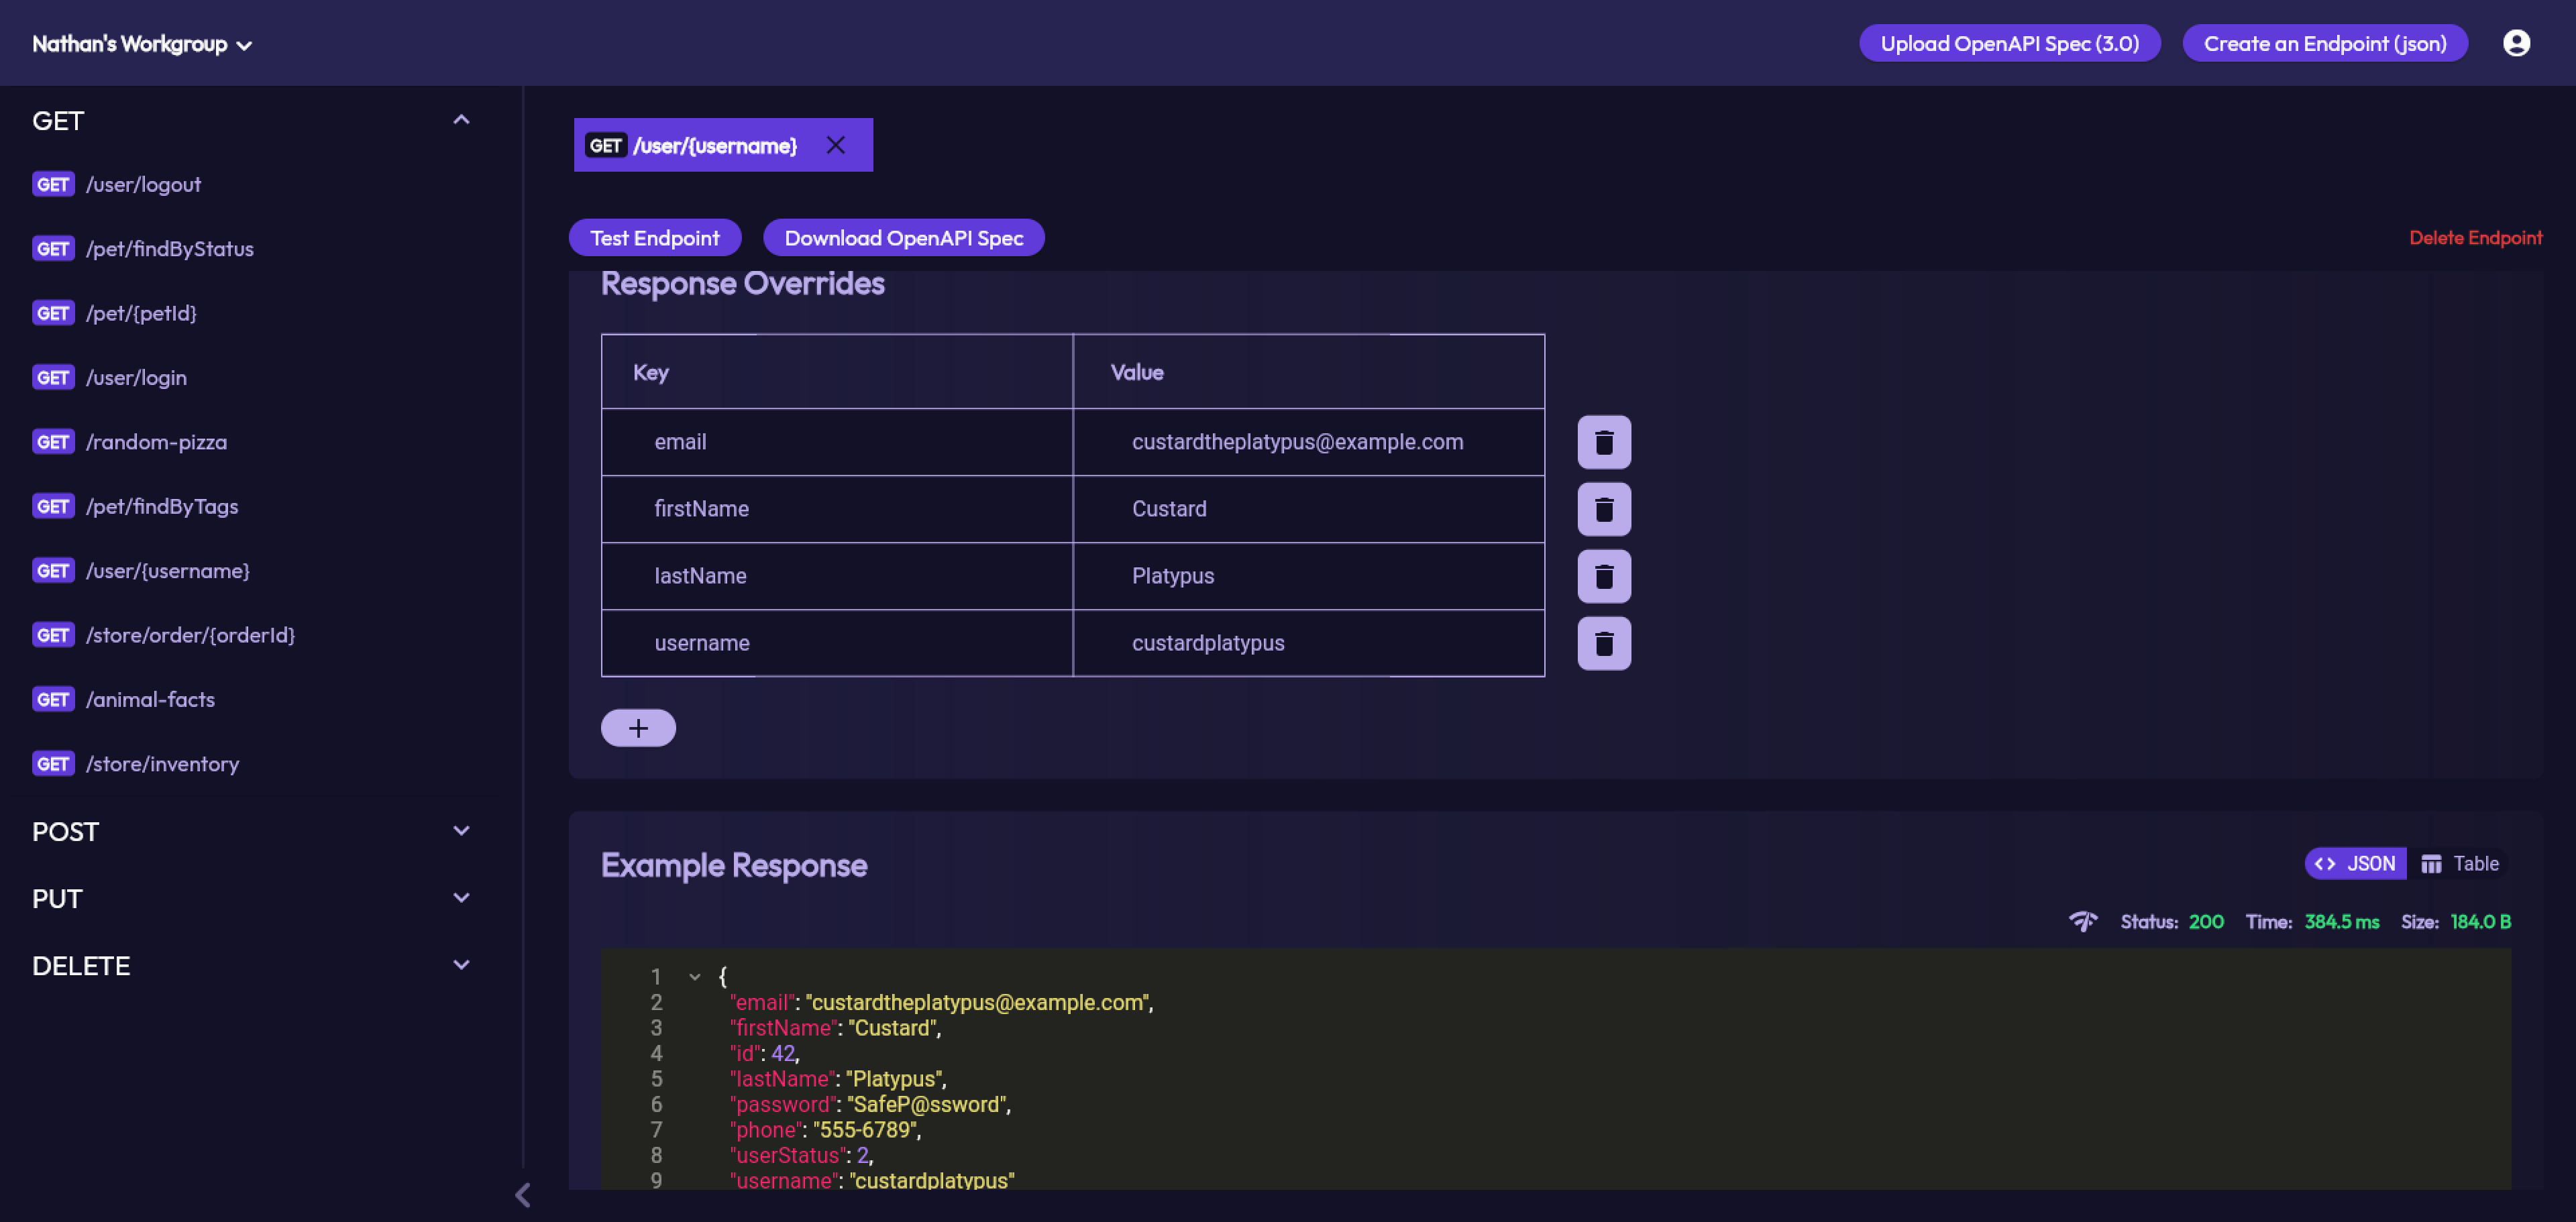Edit the firstName key field
This screenshot has width=2576, height=1222.
click(x=837, y=509)
